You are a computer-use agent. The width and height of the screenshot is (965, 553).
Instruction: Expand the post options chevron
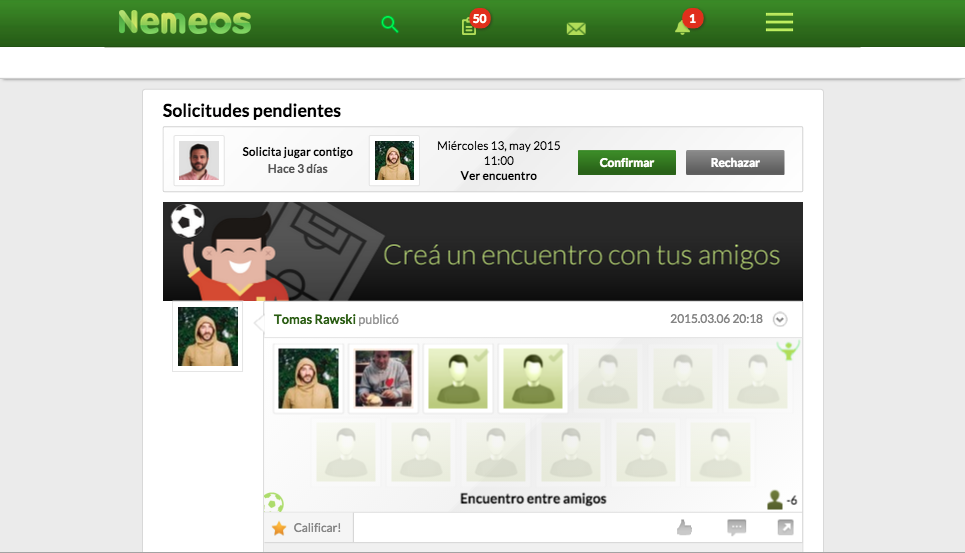780,319
